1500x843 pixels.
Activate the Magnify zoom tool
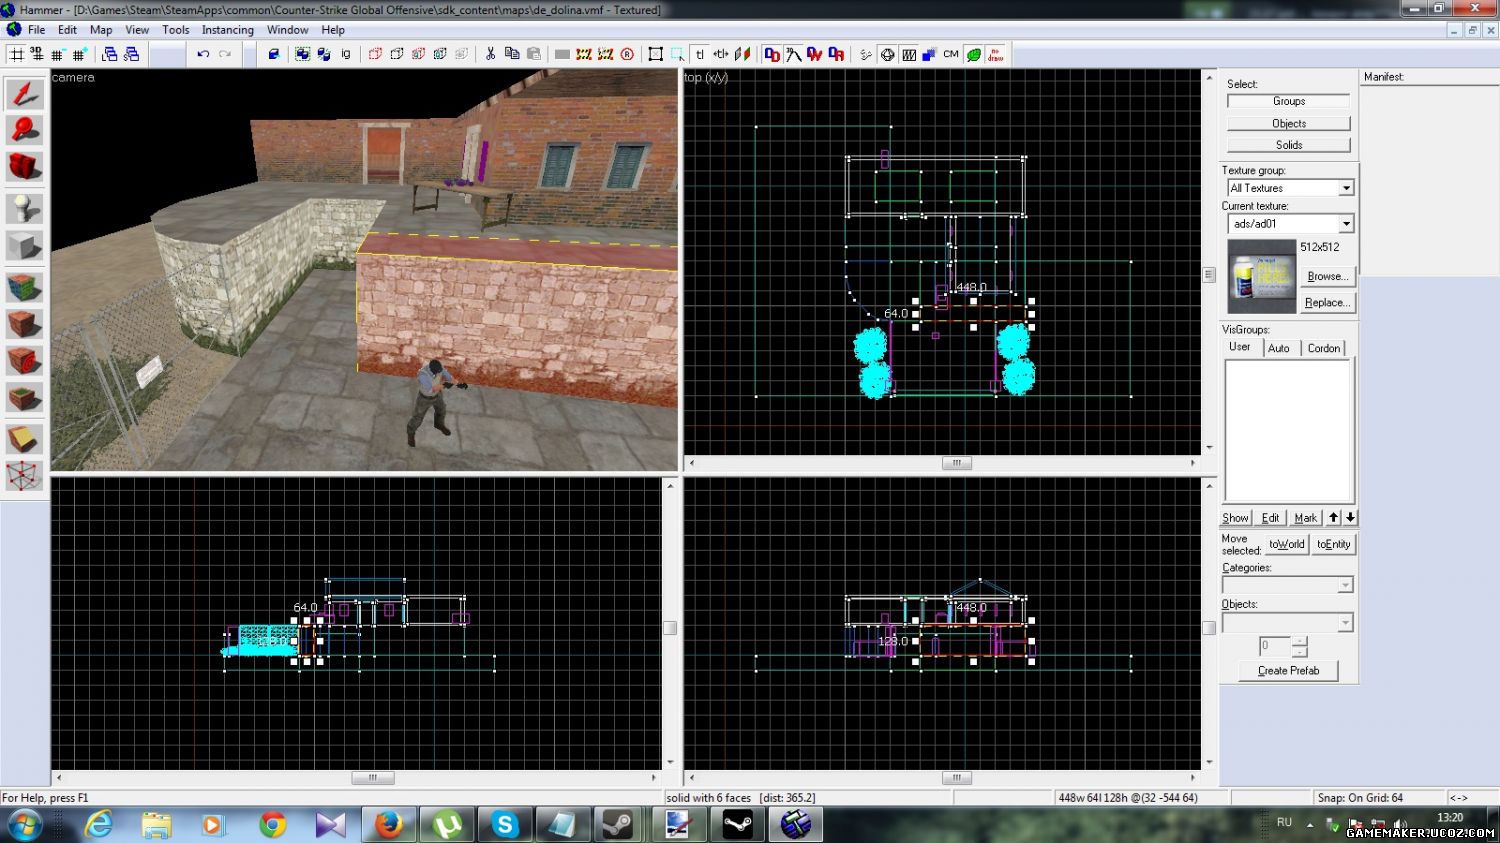click(24, 130)
